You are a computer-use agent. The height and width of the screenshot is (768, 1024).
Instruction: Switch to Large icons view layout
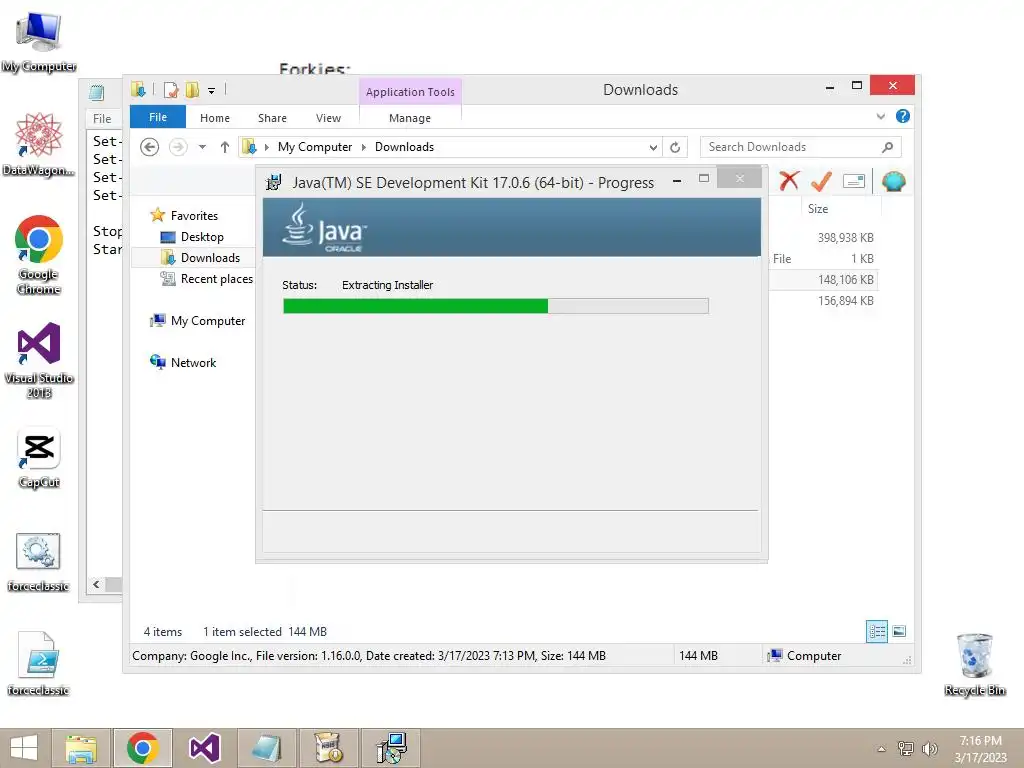pos(899,631)
